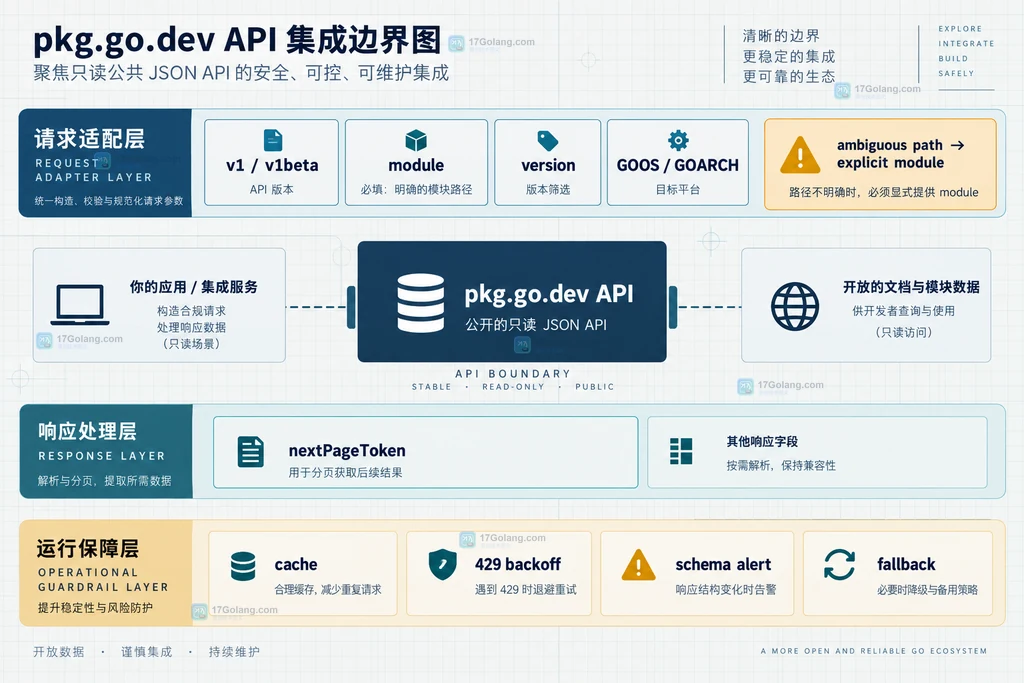This screenshot has width=1024, height=683.
Task: Click the tag icon above version
Action: point(547,140)
